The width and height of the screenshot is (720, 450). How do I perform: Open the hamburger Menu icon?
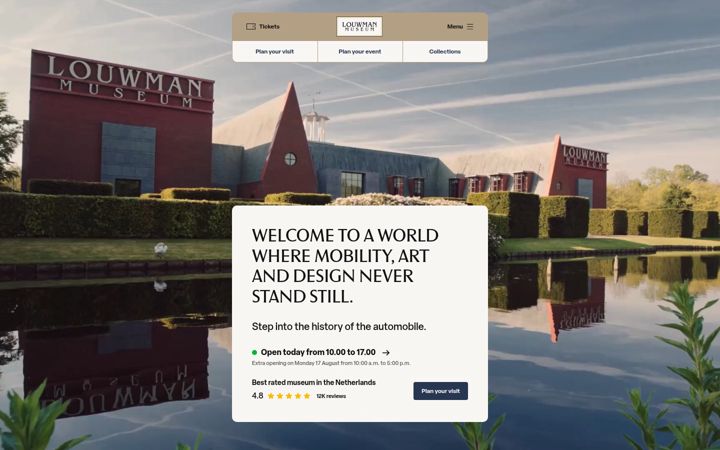(470, 27)
